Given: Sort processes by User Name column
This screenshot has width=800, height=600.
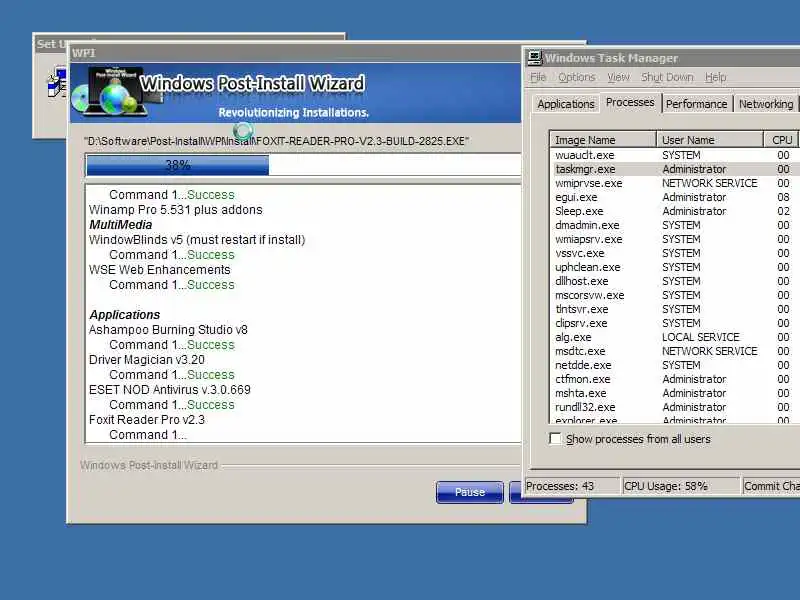Looking at the screenshot, I should coord(710,140).
